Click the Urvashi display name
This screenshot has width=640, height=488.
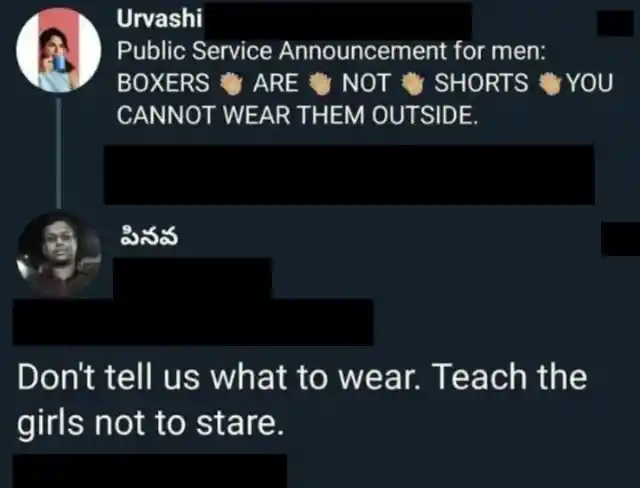(x=159, y=19)
